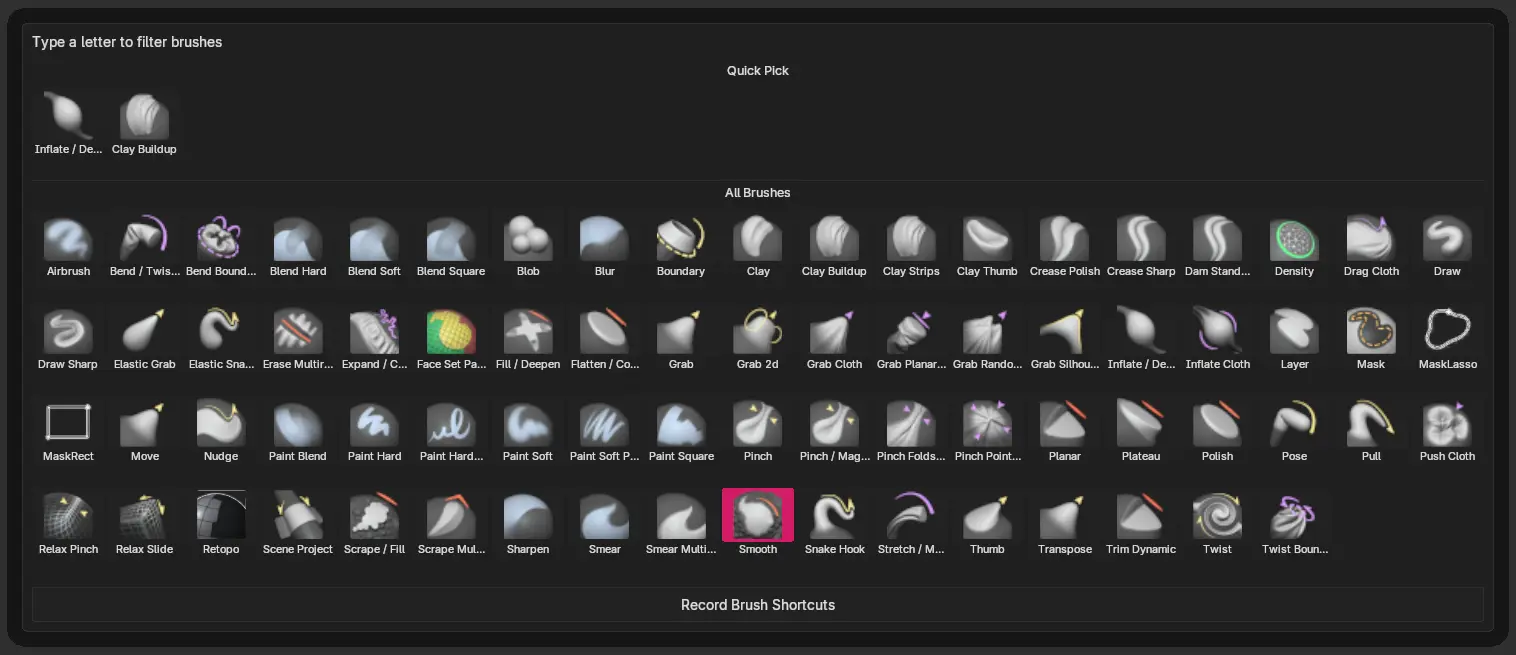Viewport: 1516px width, 655px height.
Task: Select the Draw Sharp brush
Action: 68,339
